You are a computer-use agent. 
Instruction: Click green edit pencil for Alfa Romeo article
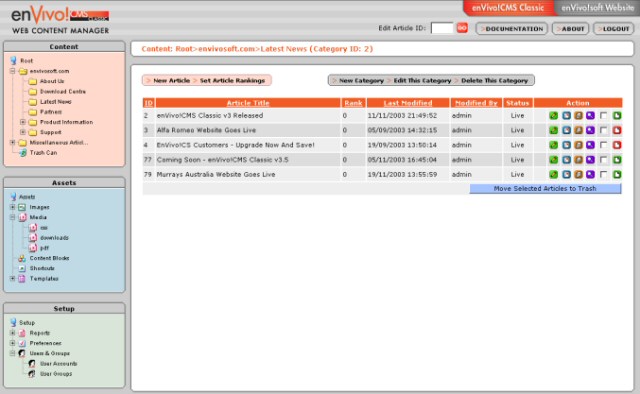(553, 130)
